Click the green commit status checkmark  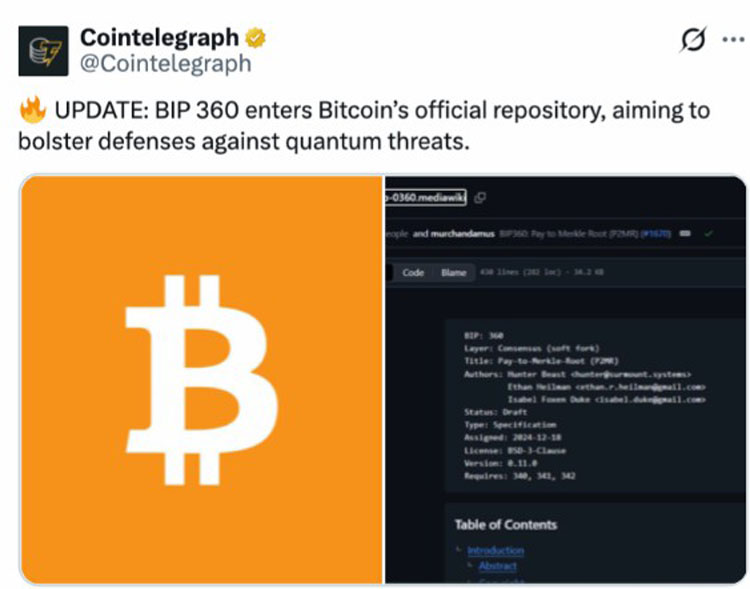point(708,233)
